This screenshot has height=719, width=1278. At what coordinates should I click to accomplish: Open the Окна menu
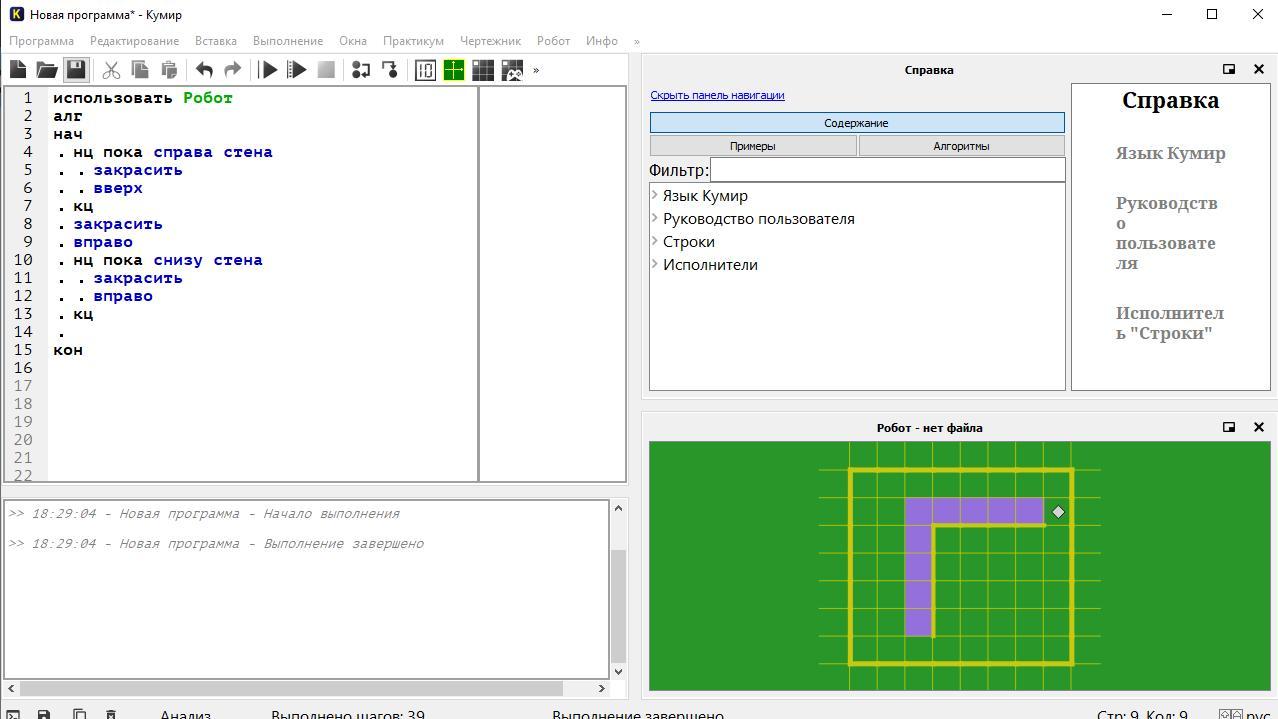click(x=353, y=41)
